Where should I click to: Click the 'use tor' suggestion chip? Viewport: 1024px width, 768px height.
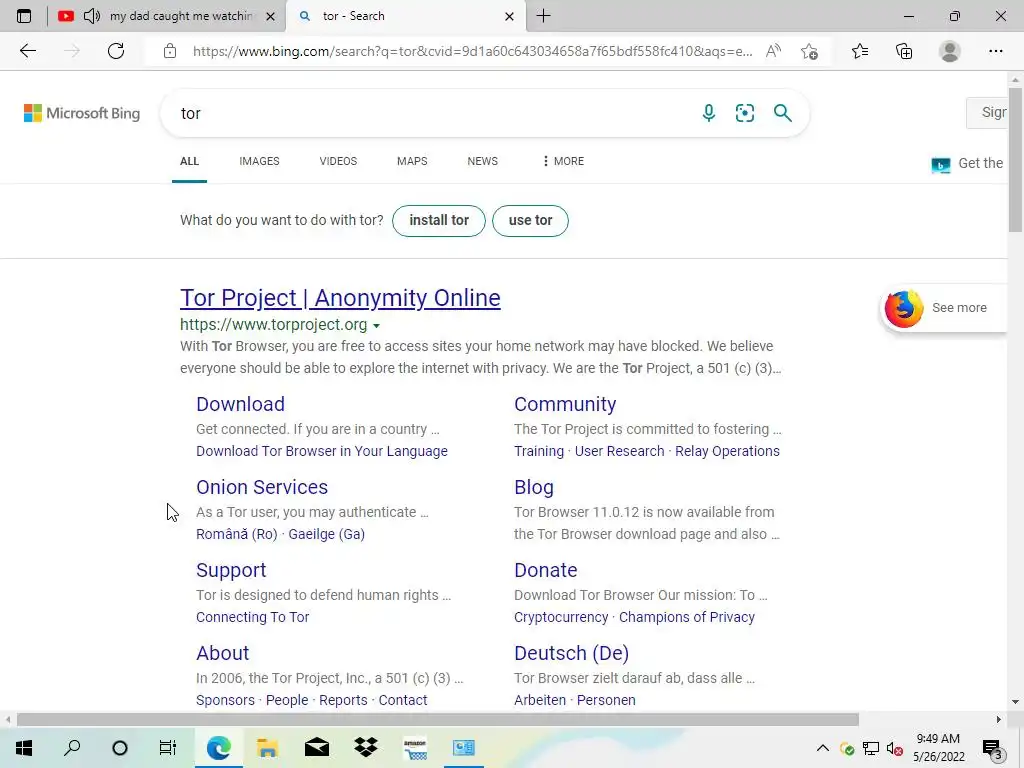click(x=530, y=221)
